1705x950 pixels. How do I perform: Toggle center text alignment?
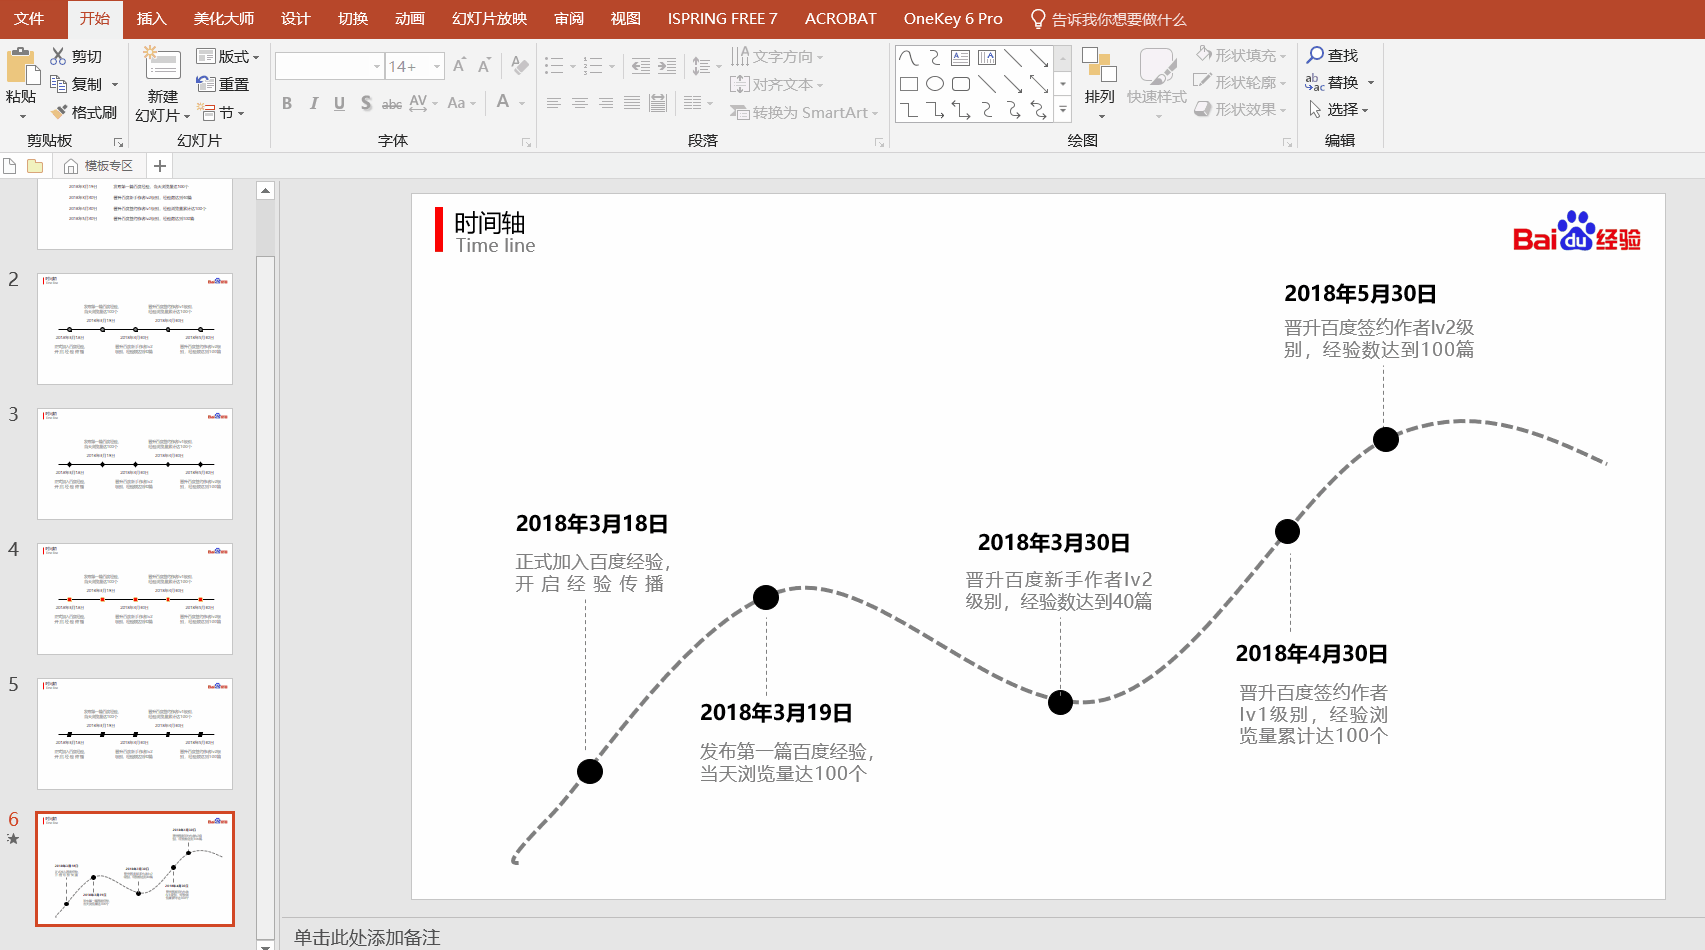point(579,103)
